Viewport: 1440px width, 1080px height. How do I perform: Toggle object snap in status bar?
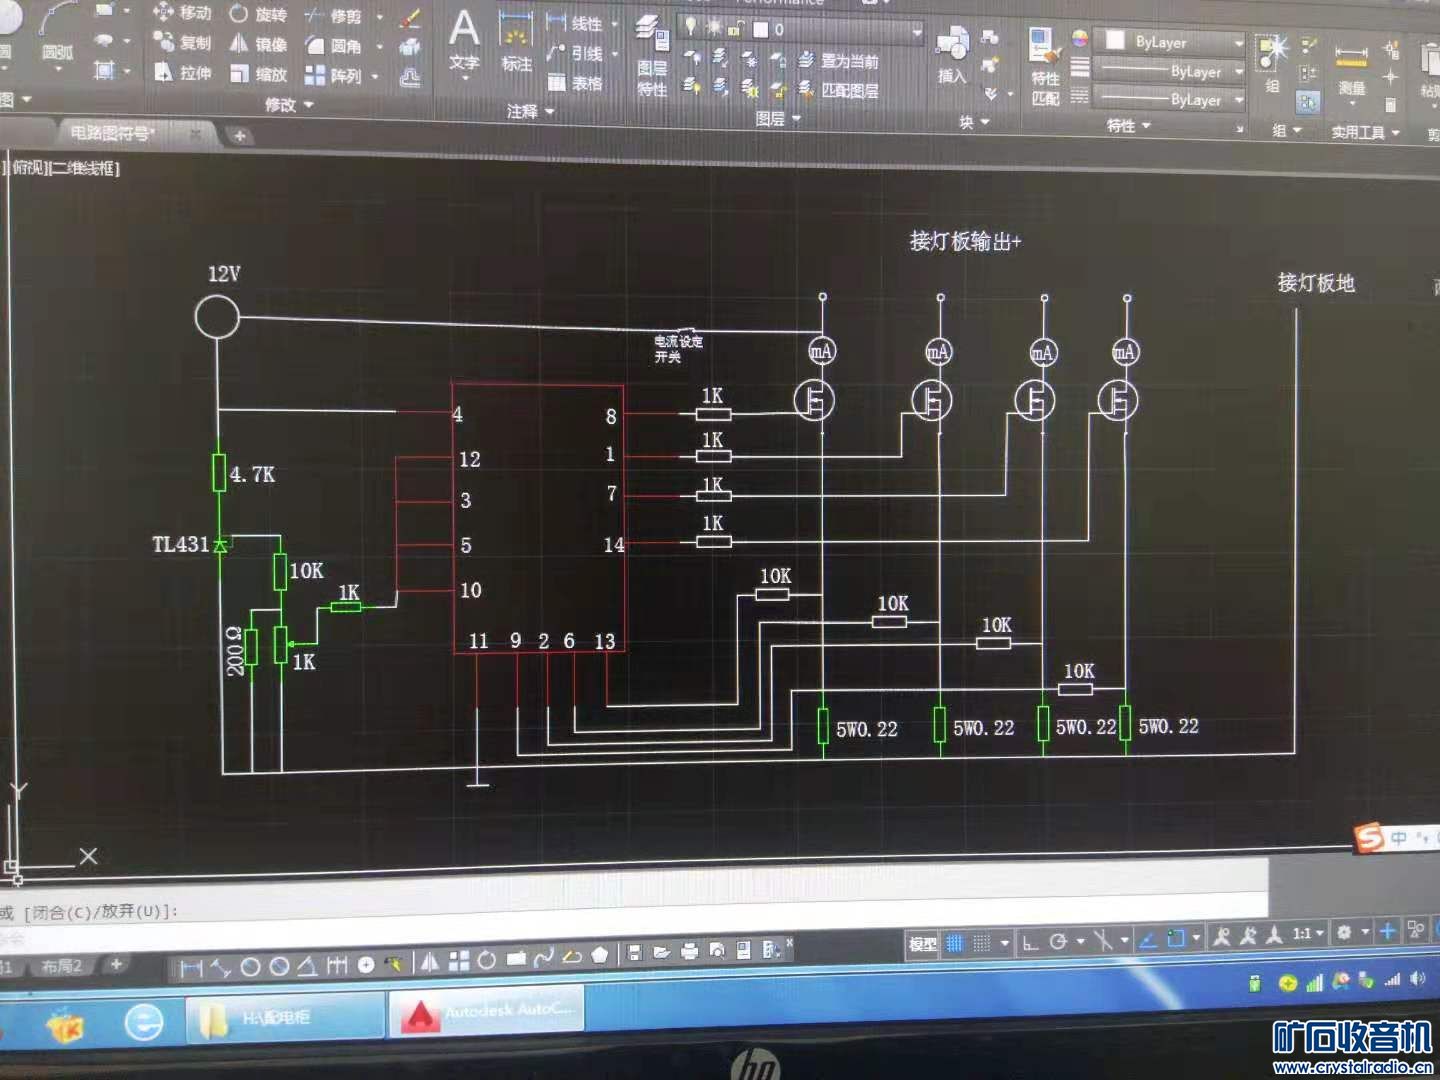[1176, 938]
